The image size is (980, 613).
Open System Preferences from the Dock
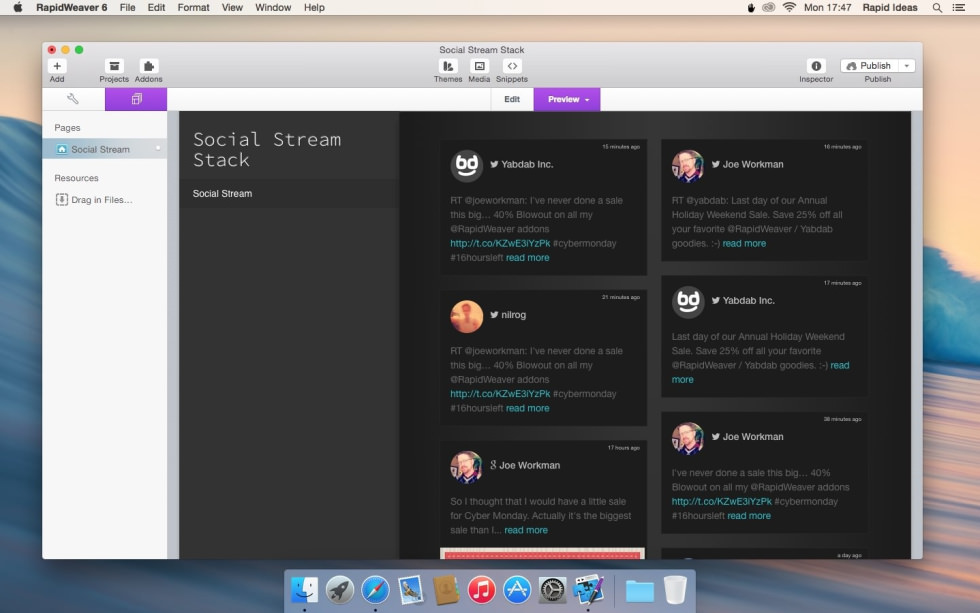[552, 589]
